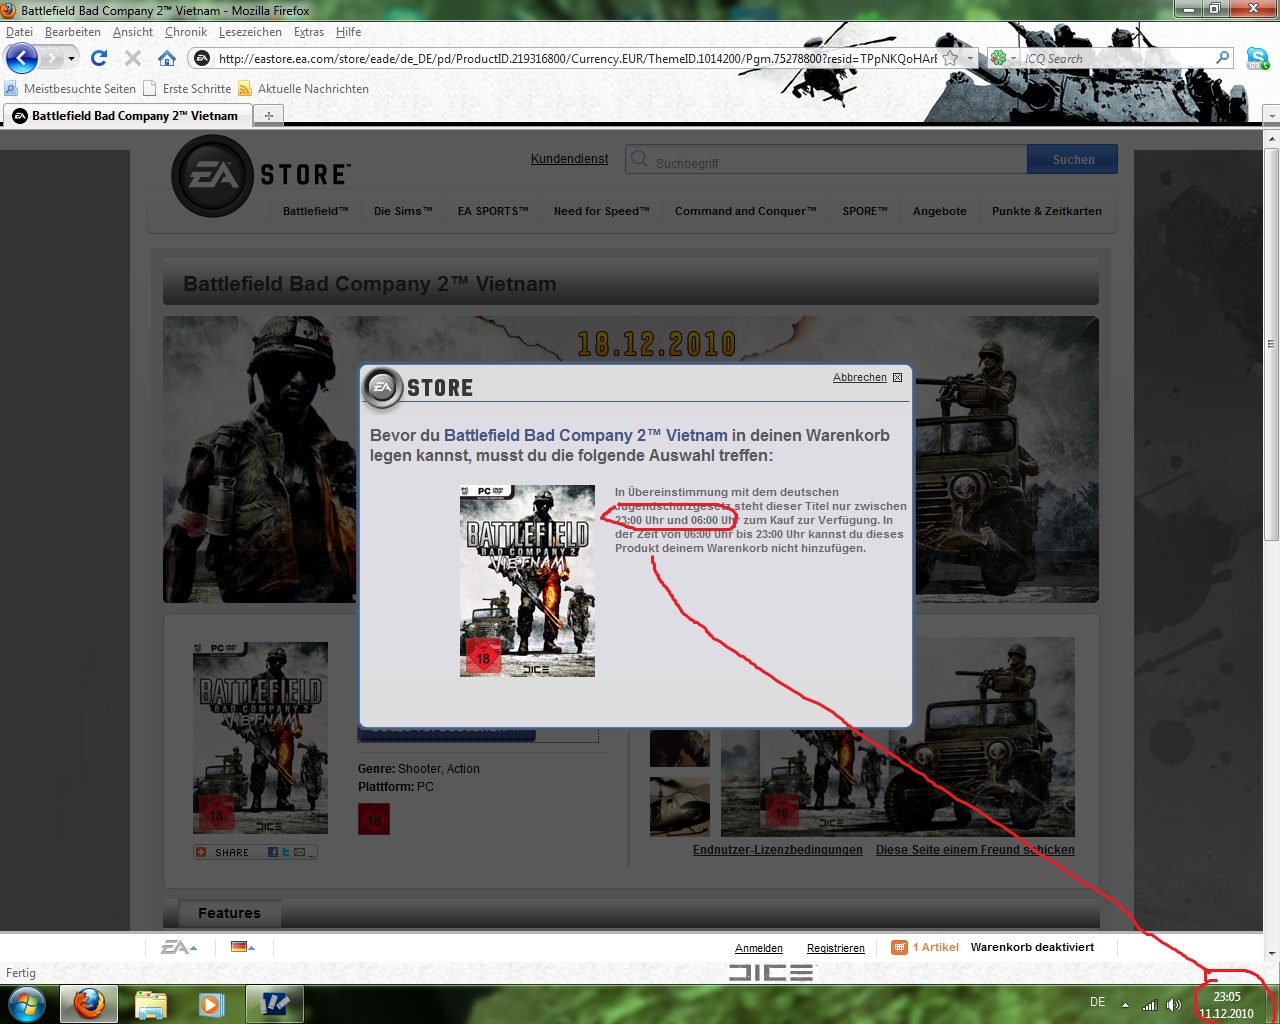
Task: Click the ICQ search engine icon
Action: pos(998,58)
